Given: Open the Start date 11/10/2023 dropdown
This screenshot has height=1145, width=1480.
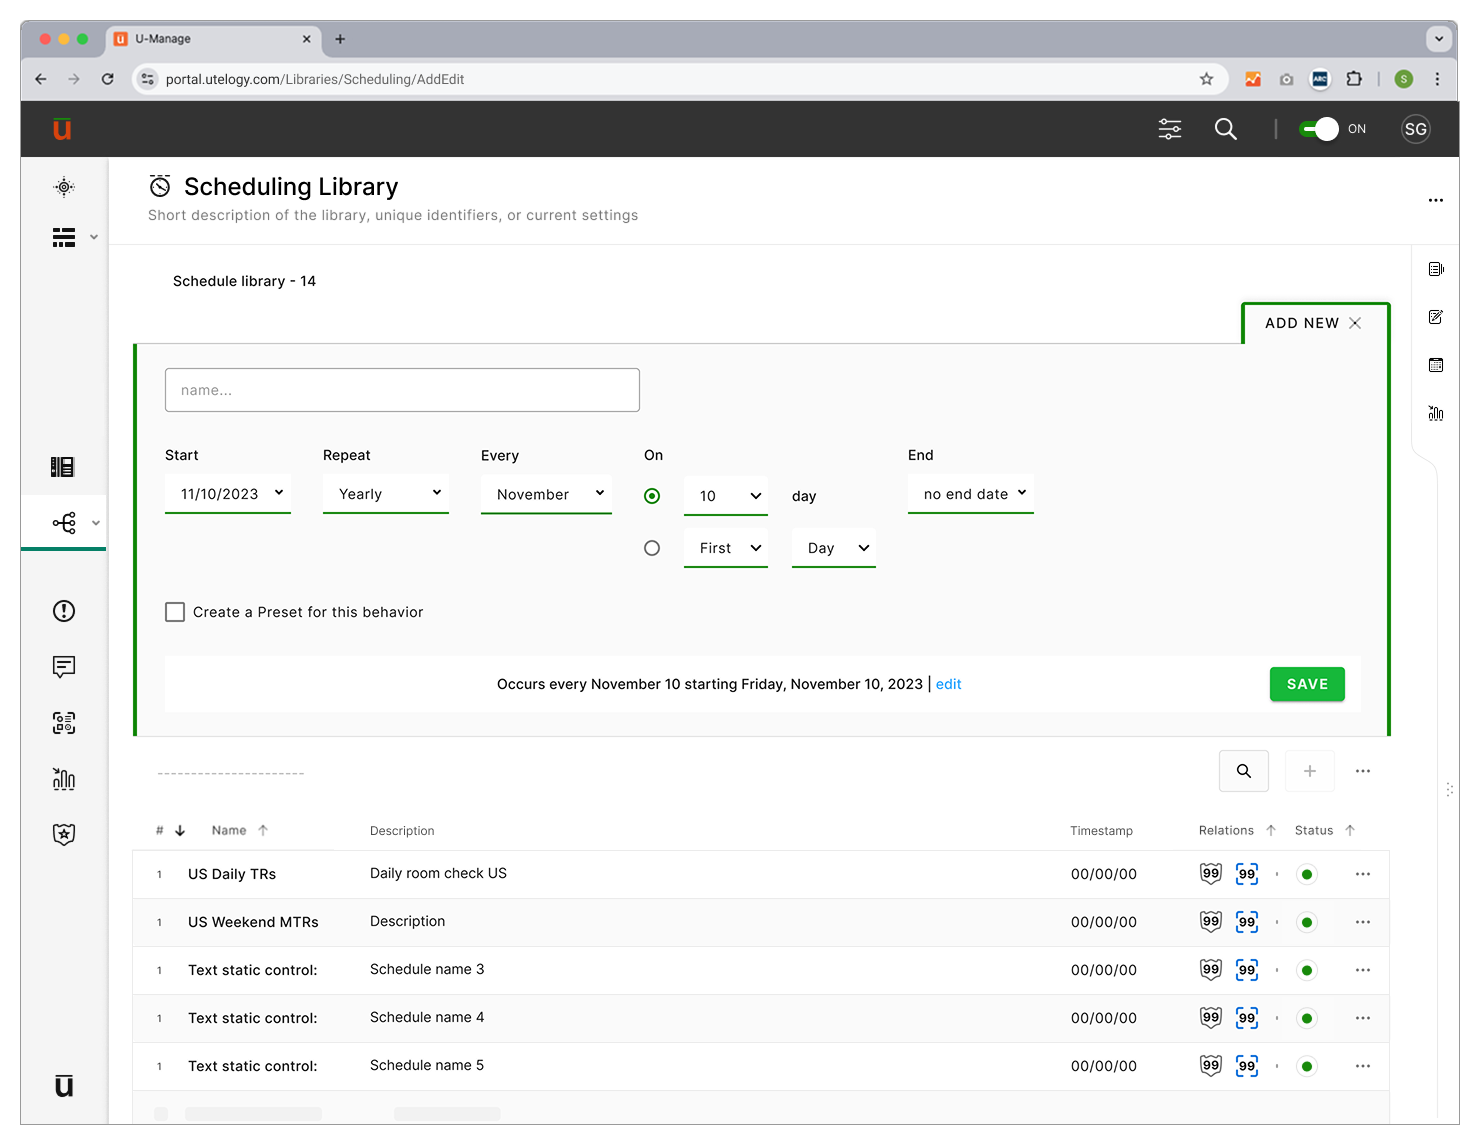Looking at the screenshot, I should click(228, 494).
